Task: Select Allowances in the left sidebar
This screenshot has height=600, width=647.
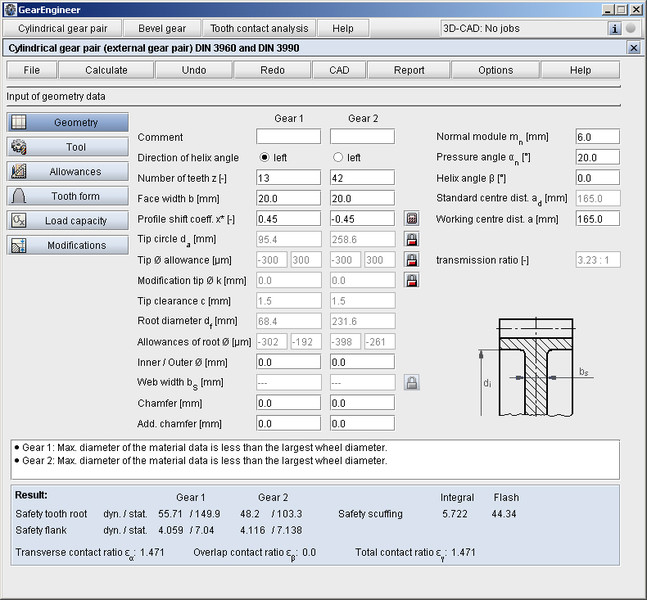Action: [x=68, y=172]
